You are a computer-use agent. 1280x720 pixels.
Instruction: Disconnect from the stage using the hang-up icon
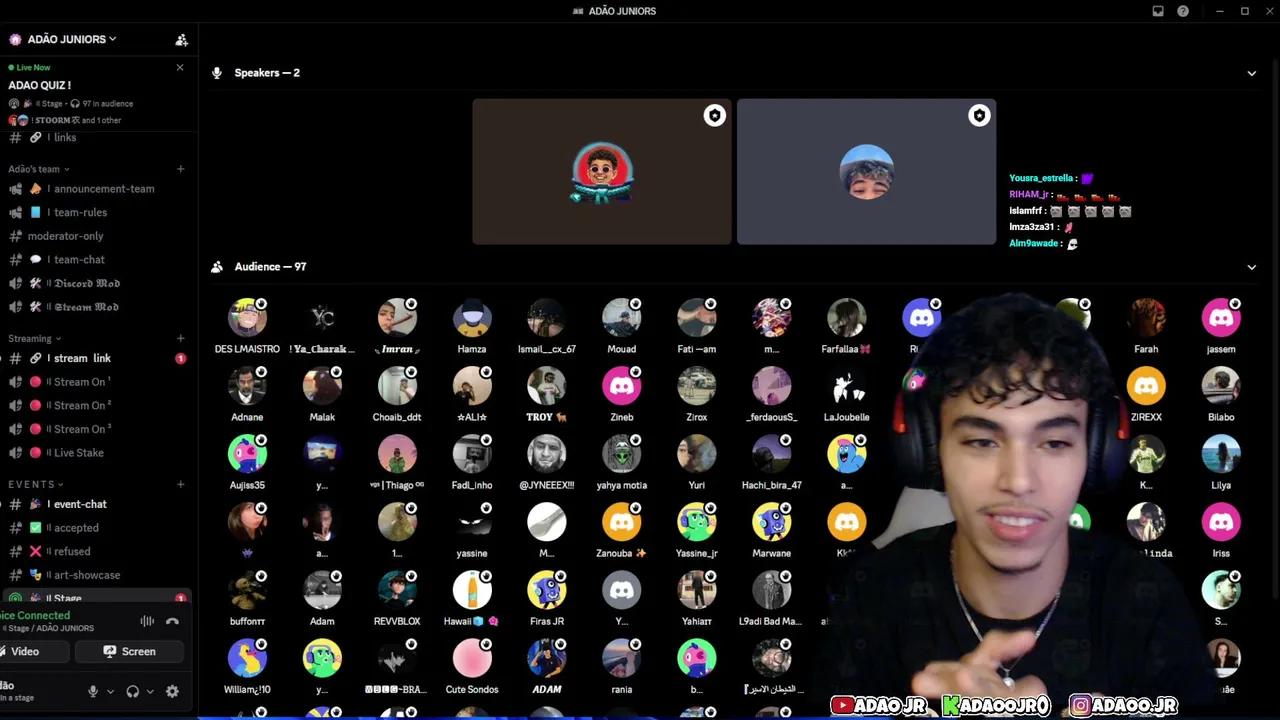pos(172,621)
